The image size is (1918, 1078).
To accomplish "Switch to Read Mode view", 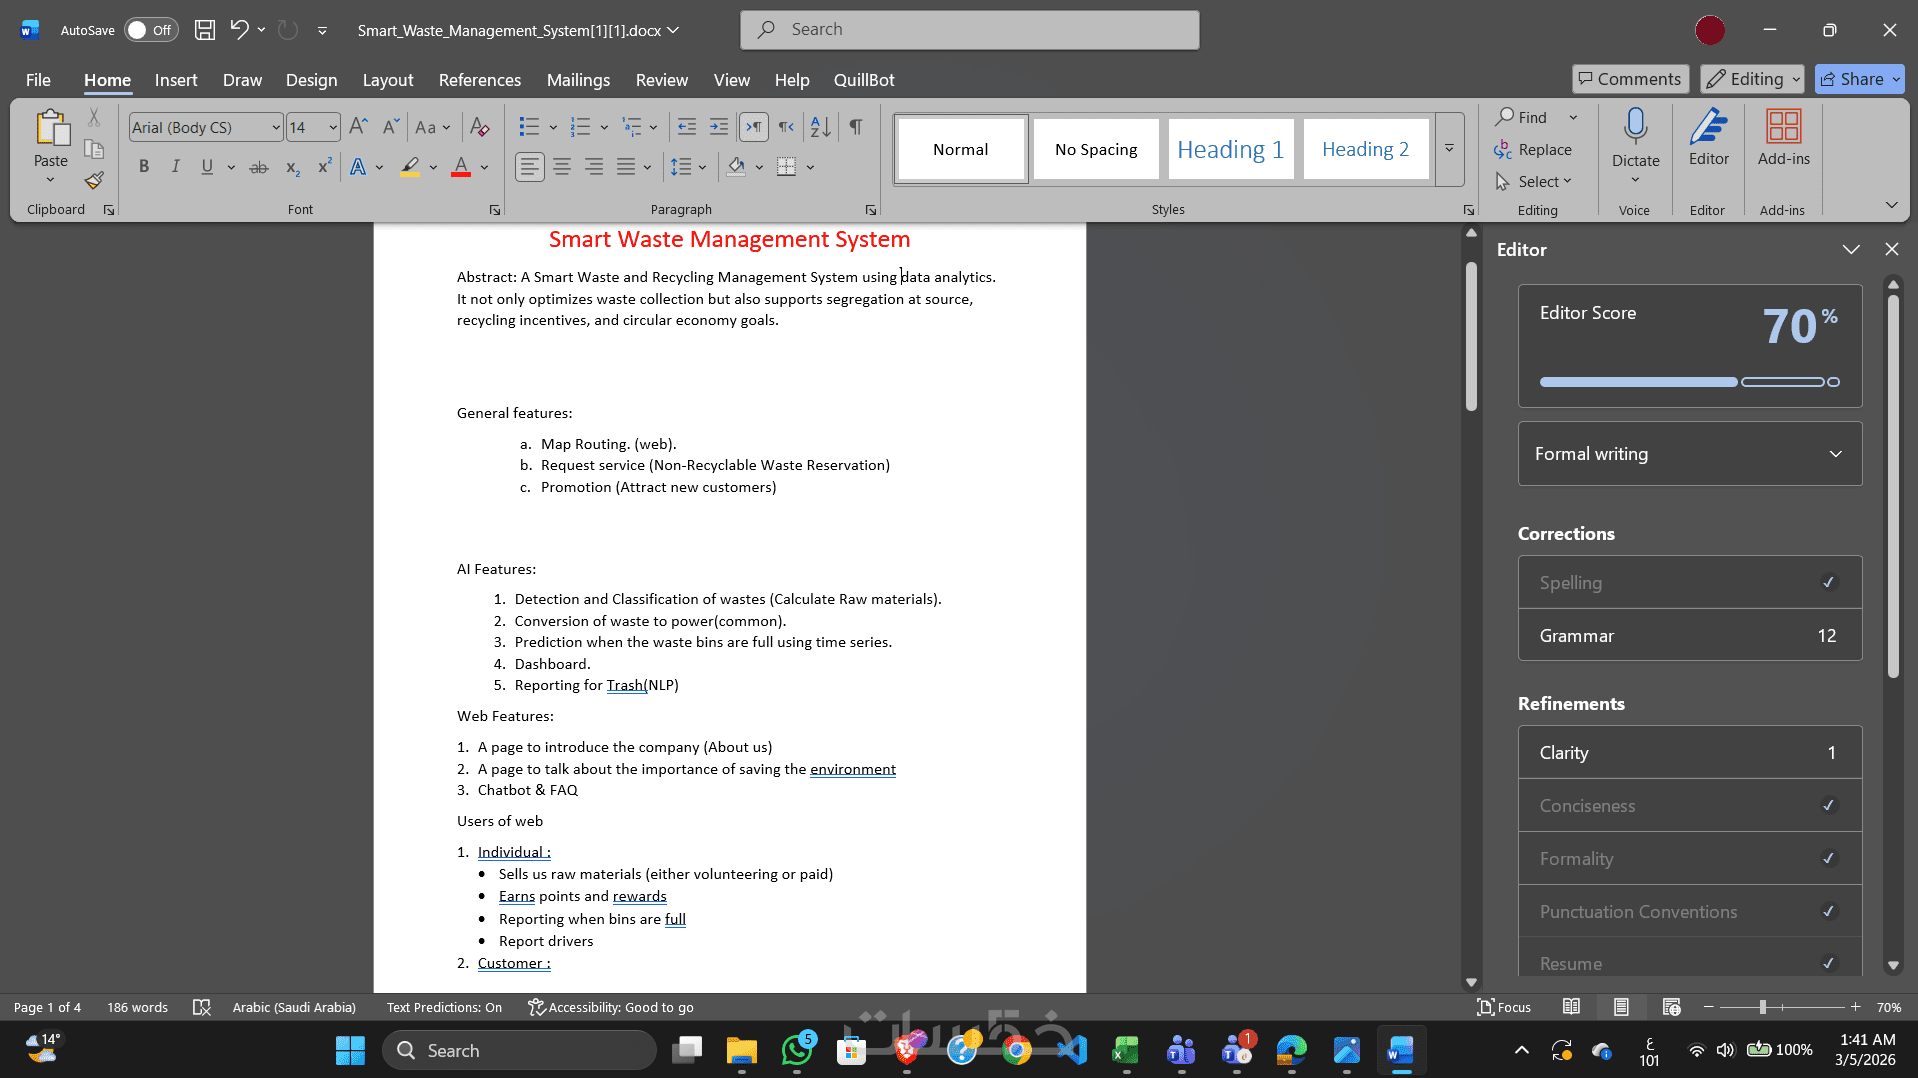I will point(1572,1007).
